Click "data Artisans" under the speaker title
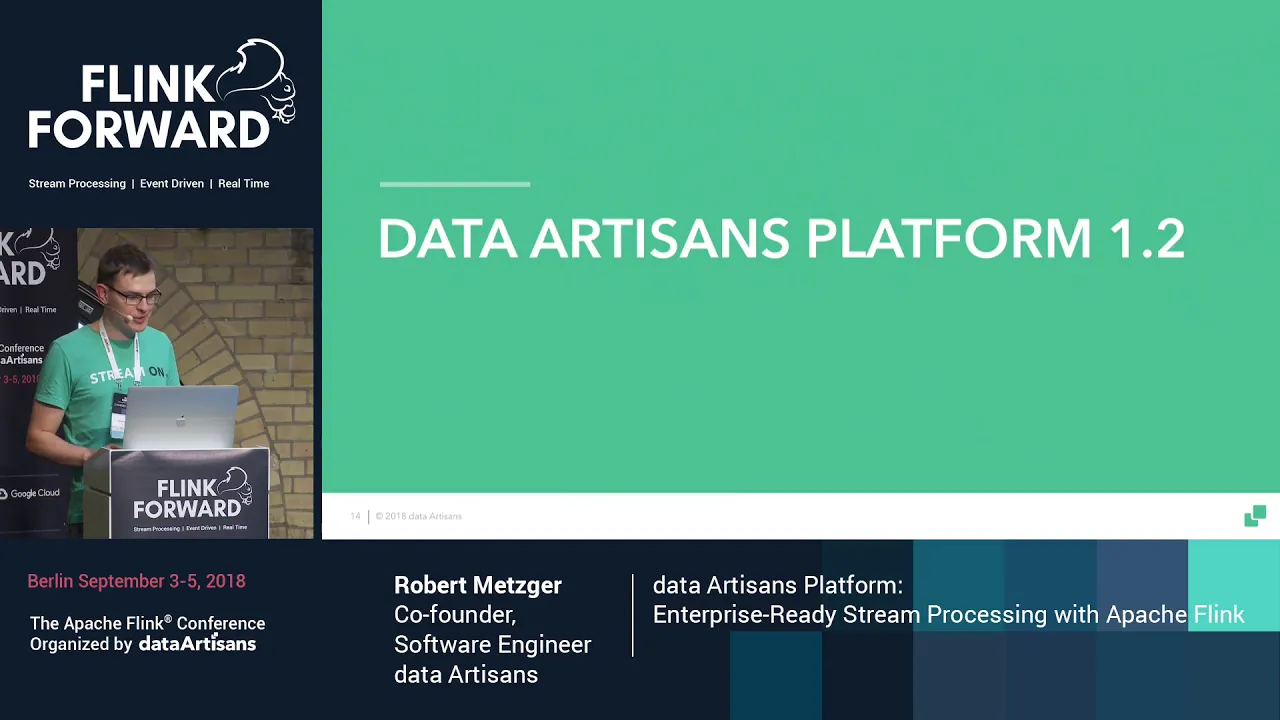 point(466,675)
